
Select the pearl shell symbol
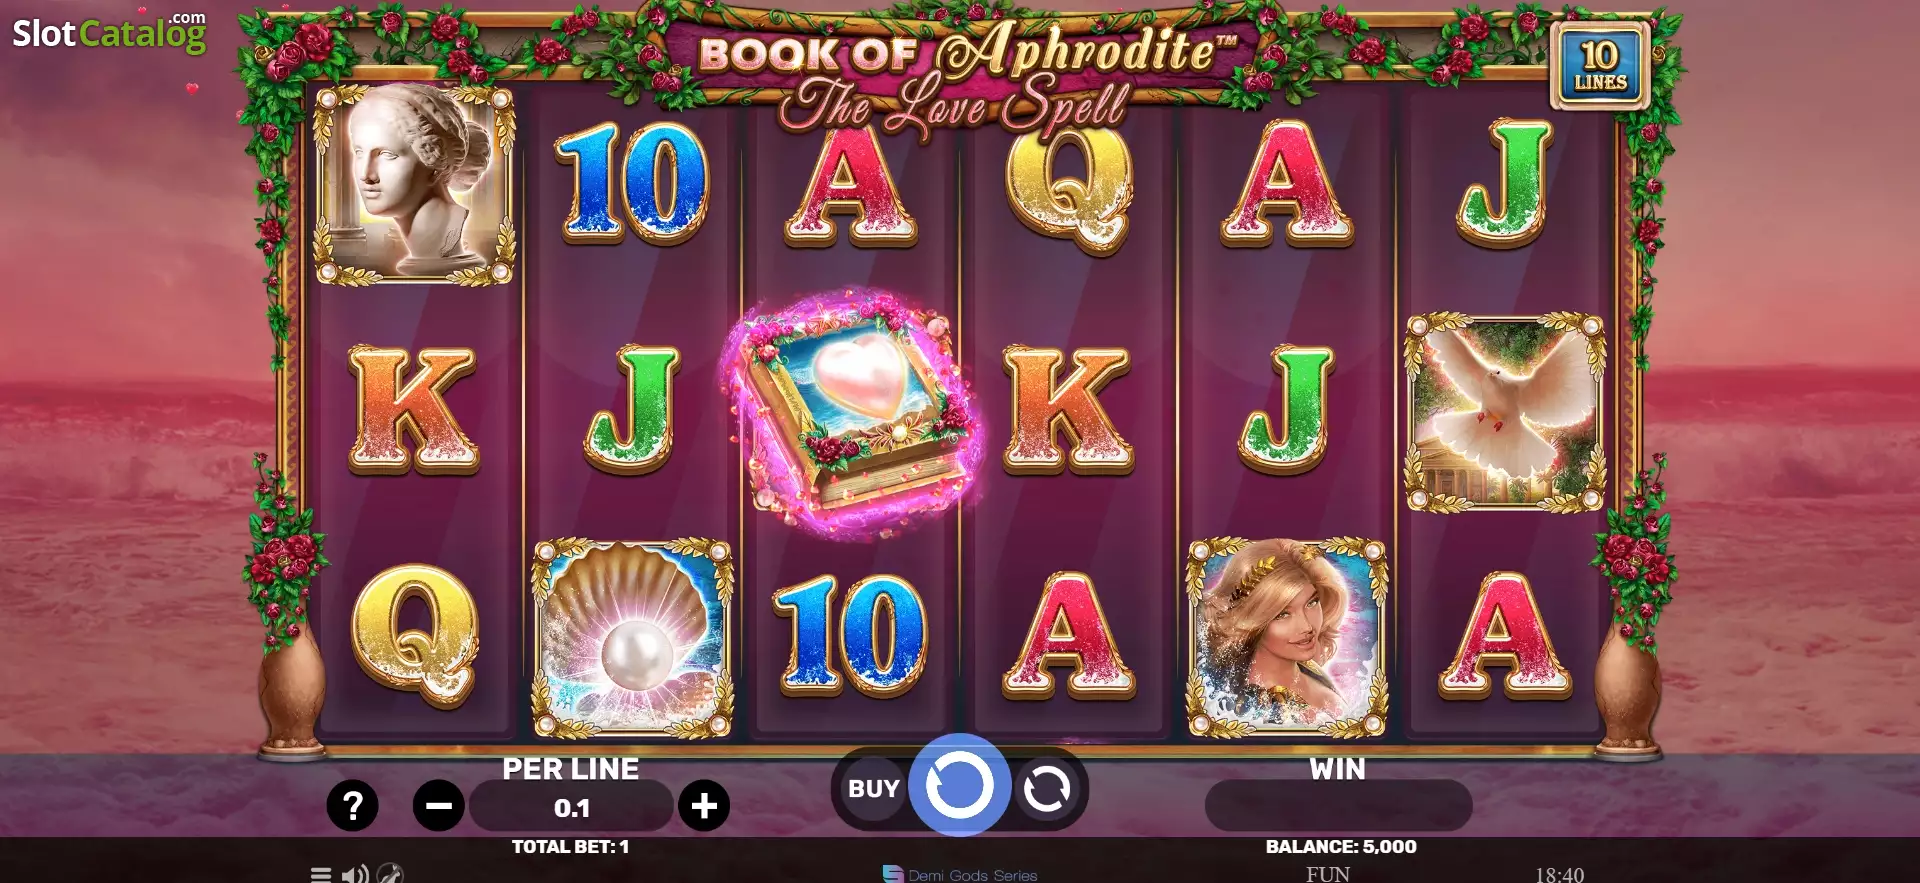pyautogui.click(x=632, y=638)
